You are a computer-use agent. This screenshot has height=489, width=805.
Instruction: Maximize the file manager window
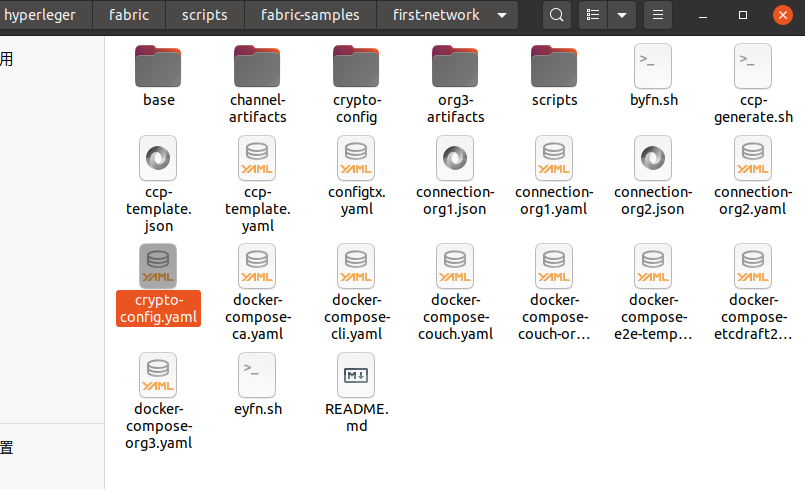(742, 15)
